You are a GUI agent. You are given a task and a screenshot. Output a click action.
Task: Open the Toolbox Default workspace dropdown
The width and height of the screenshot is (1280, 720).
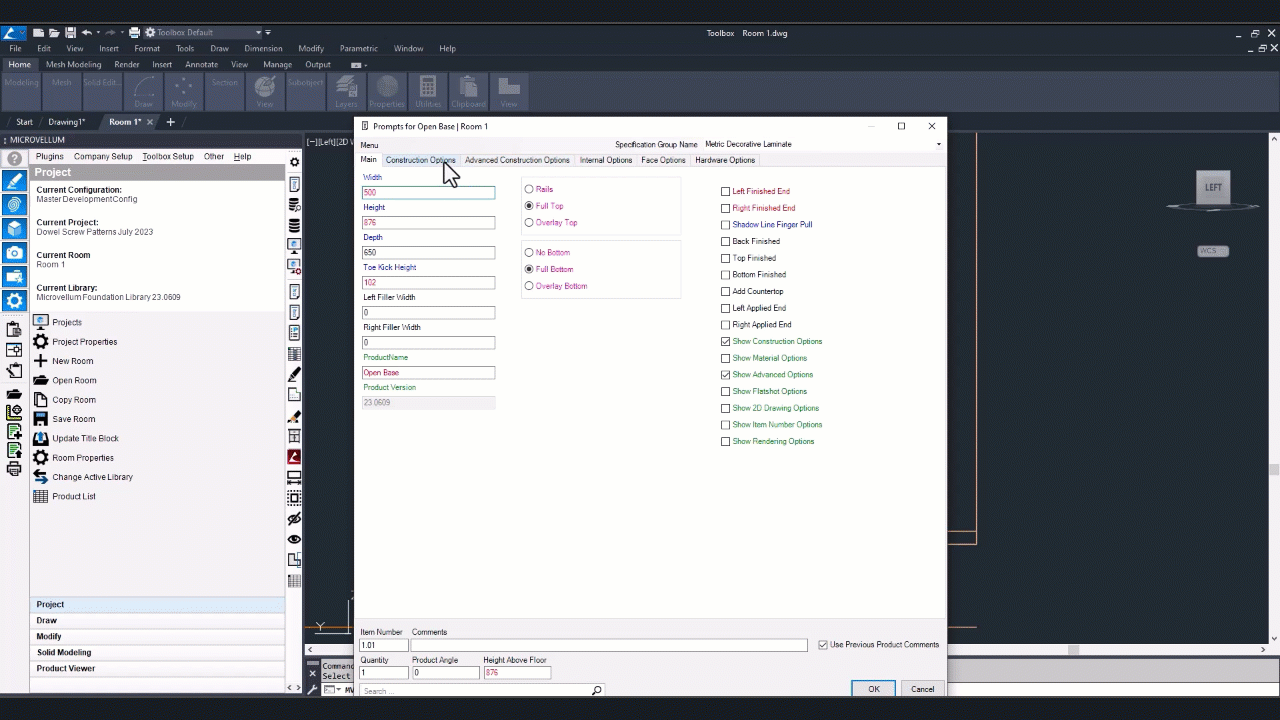(258, 33)
